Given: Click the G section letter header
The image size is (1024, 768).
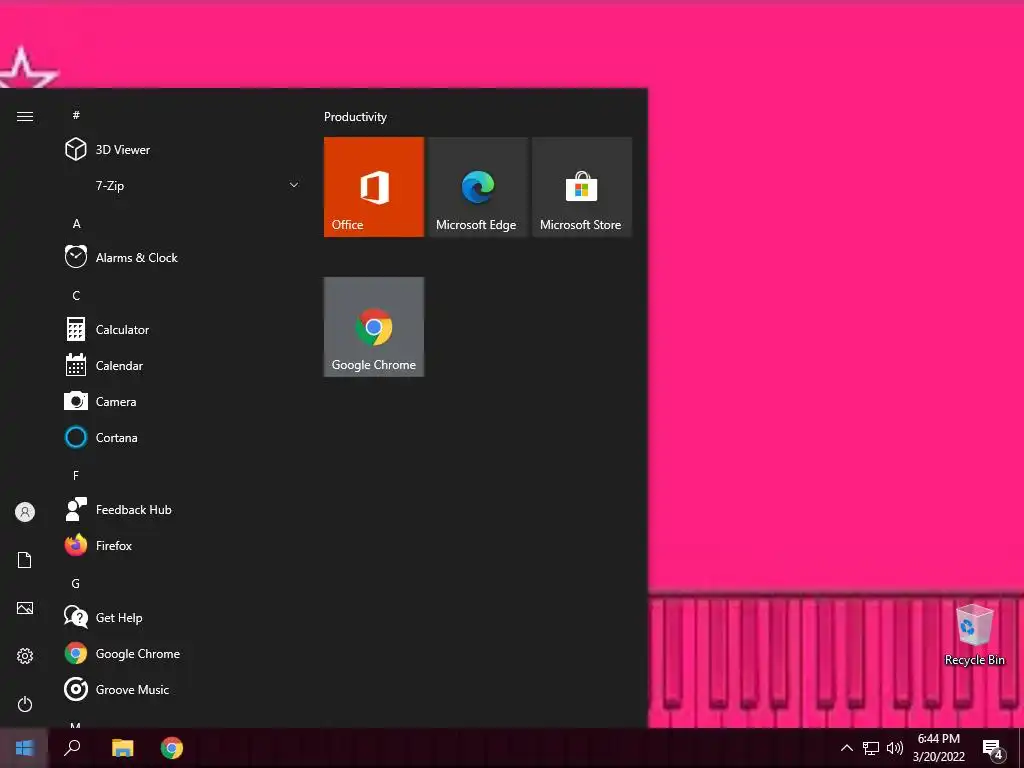Looking at the screenshot, I should 76,583.
